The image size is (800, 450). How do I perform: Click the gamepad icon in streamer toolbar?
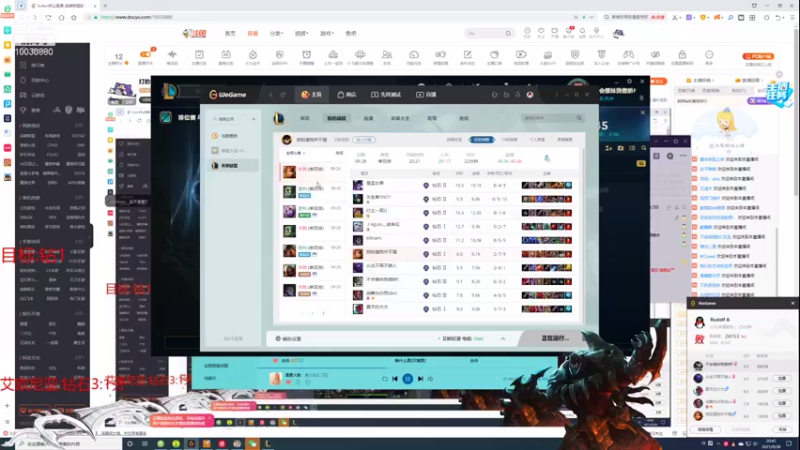pyautogui.click(x=629, y=55)
